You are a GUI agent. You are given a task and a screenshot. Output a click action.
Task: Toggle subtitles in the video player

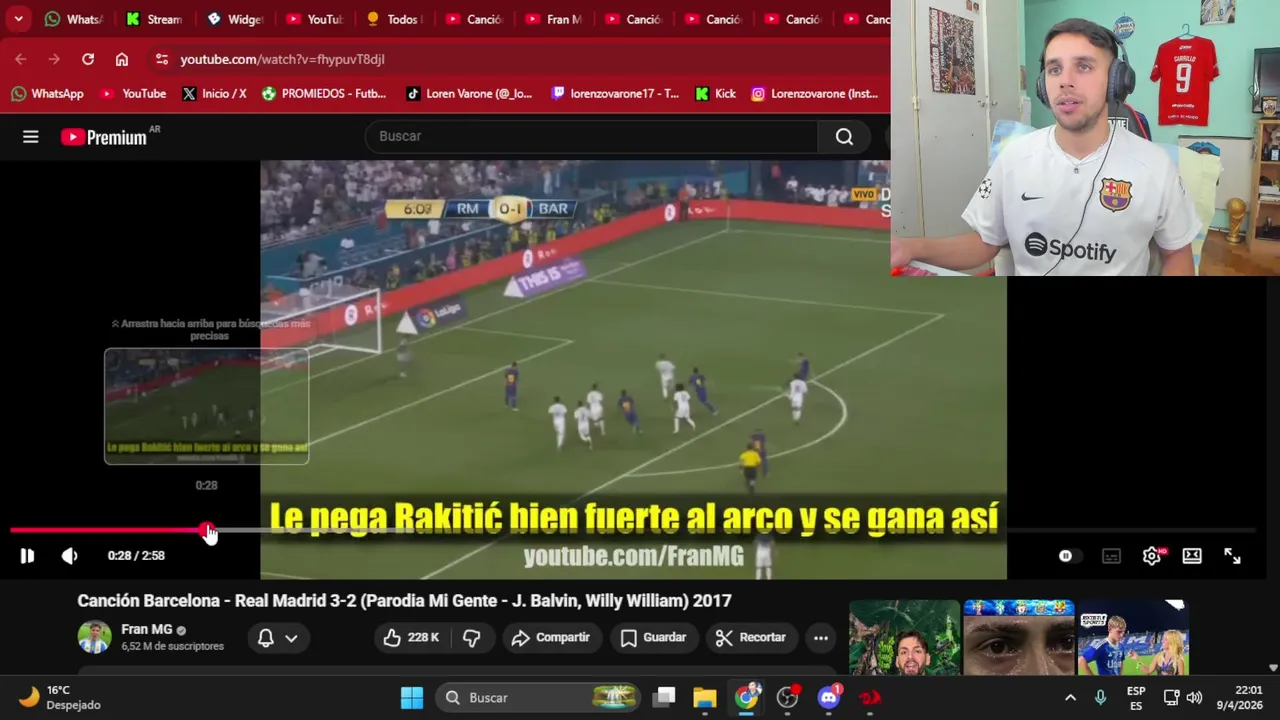coord(1111,556)
